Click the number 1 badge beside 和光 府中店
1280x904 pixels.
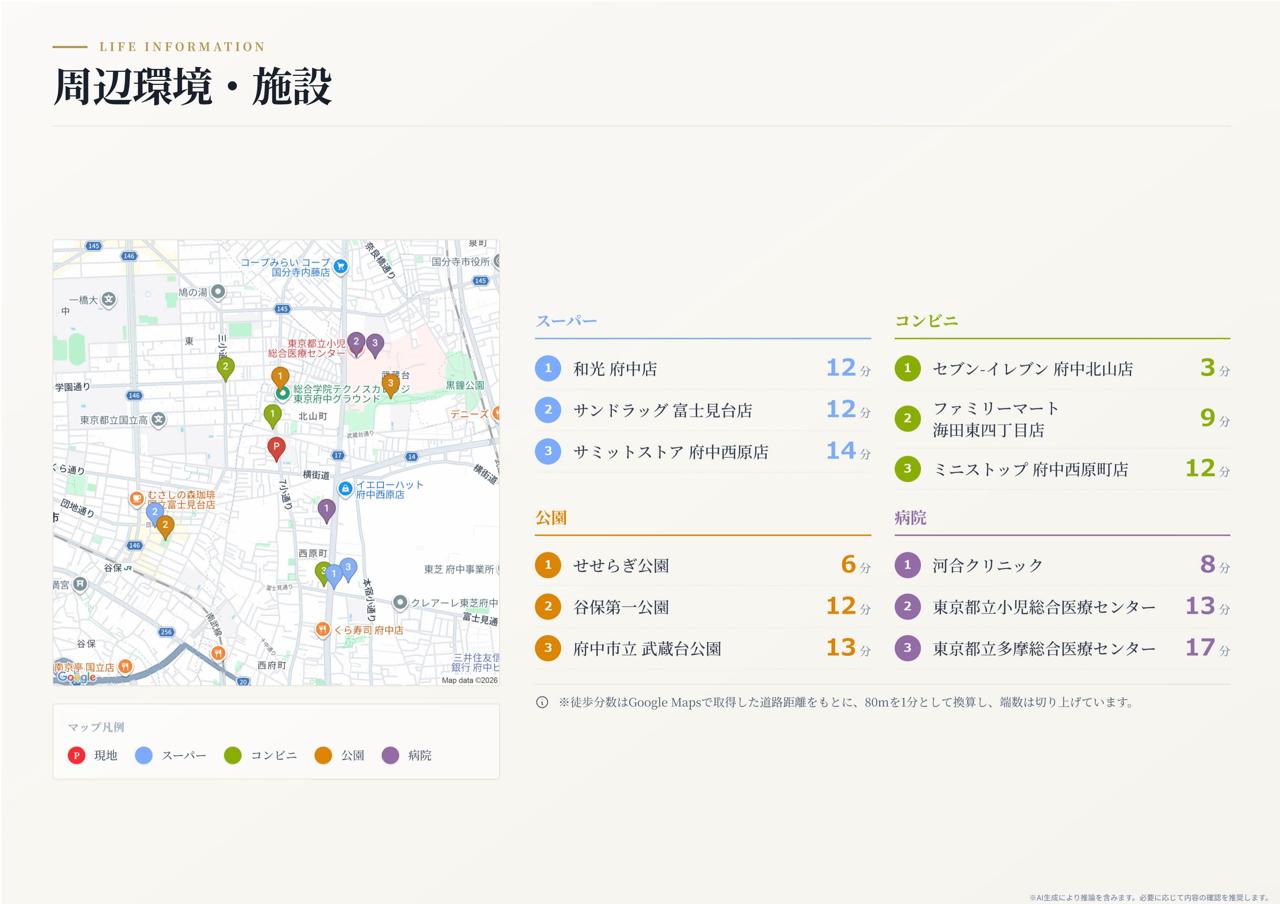coord(548,369)
